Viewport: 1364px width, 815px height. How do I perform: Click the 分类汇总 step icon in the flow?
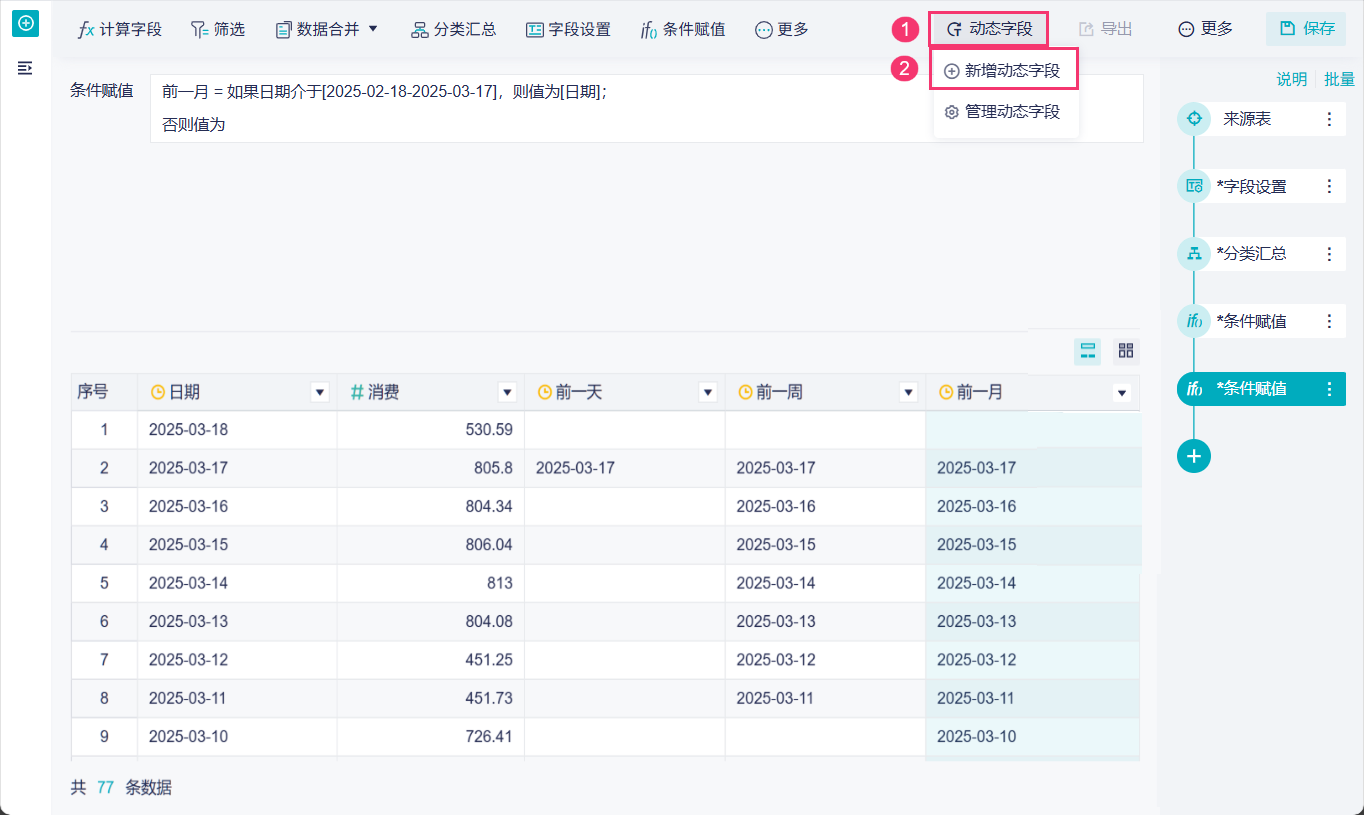click(1194, 254)
